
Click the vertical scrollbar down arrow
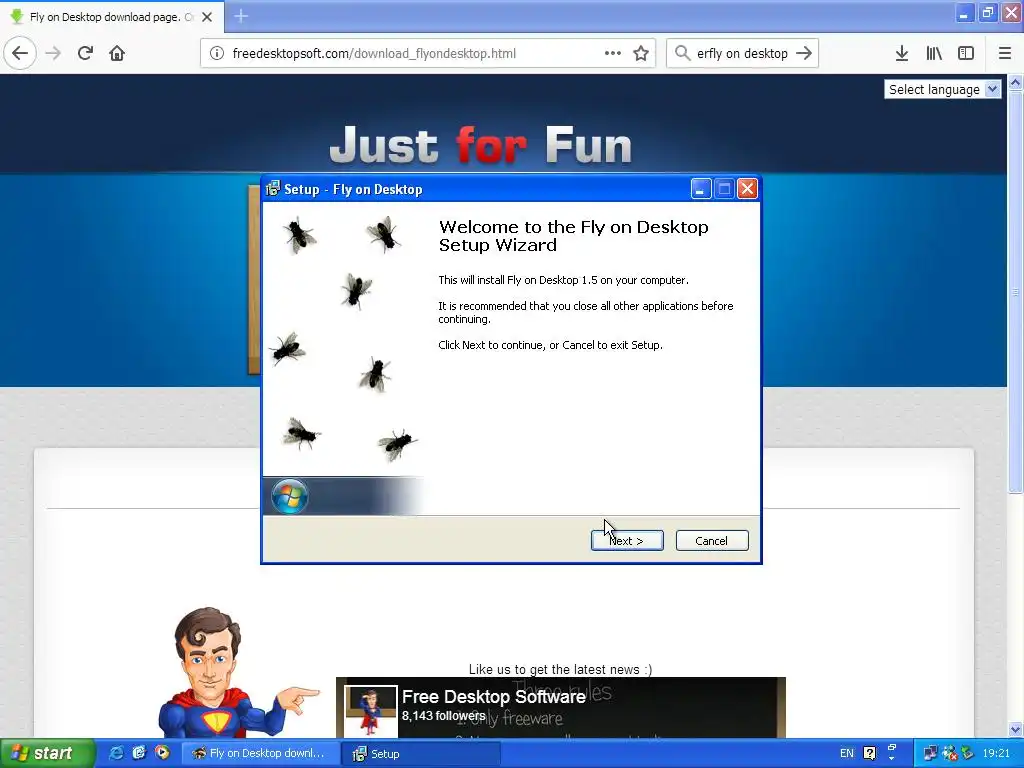(x=1016, y=729)
